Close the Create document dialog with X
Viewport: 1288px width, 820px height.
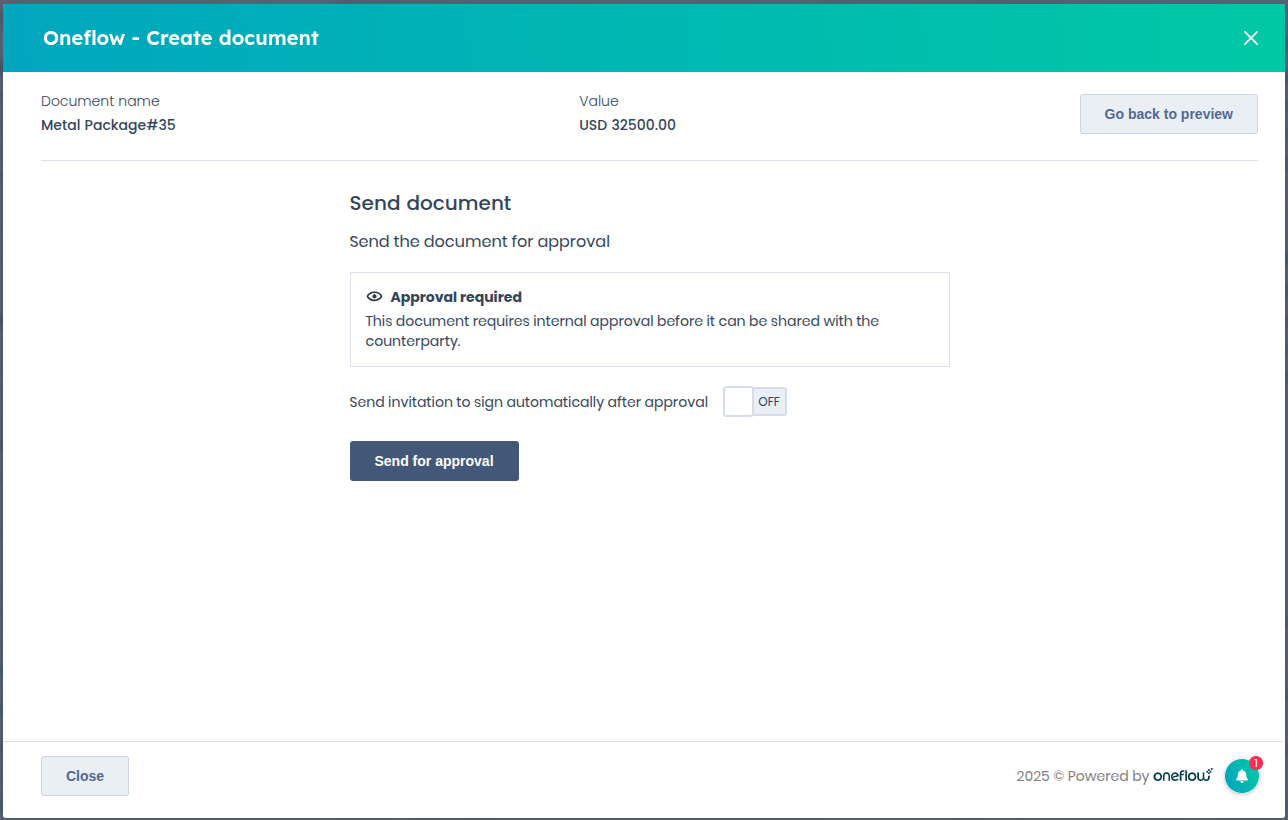click(1250, 38)
